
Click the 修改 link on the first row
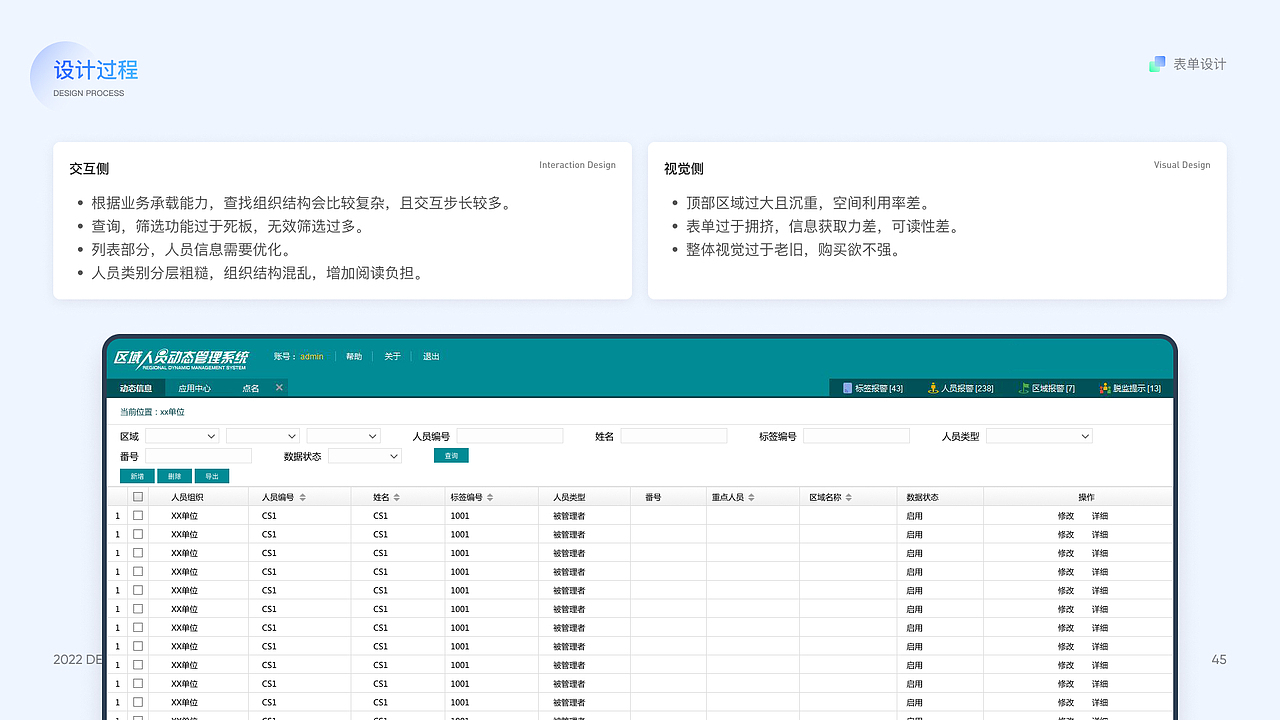(x=1068, y=515)
